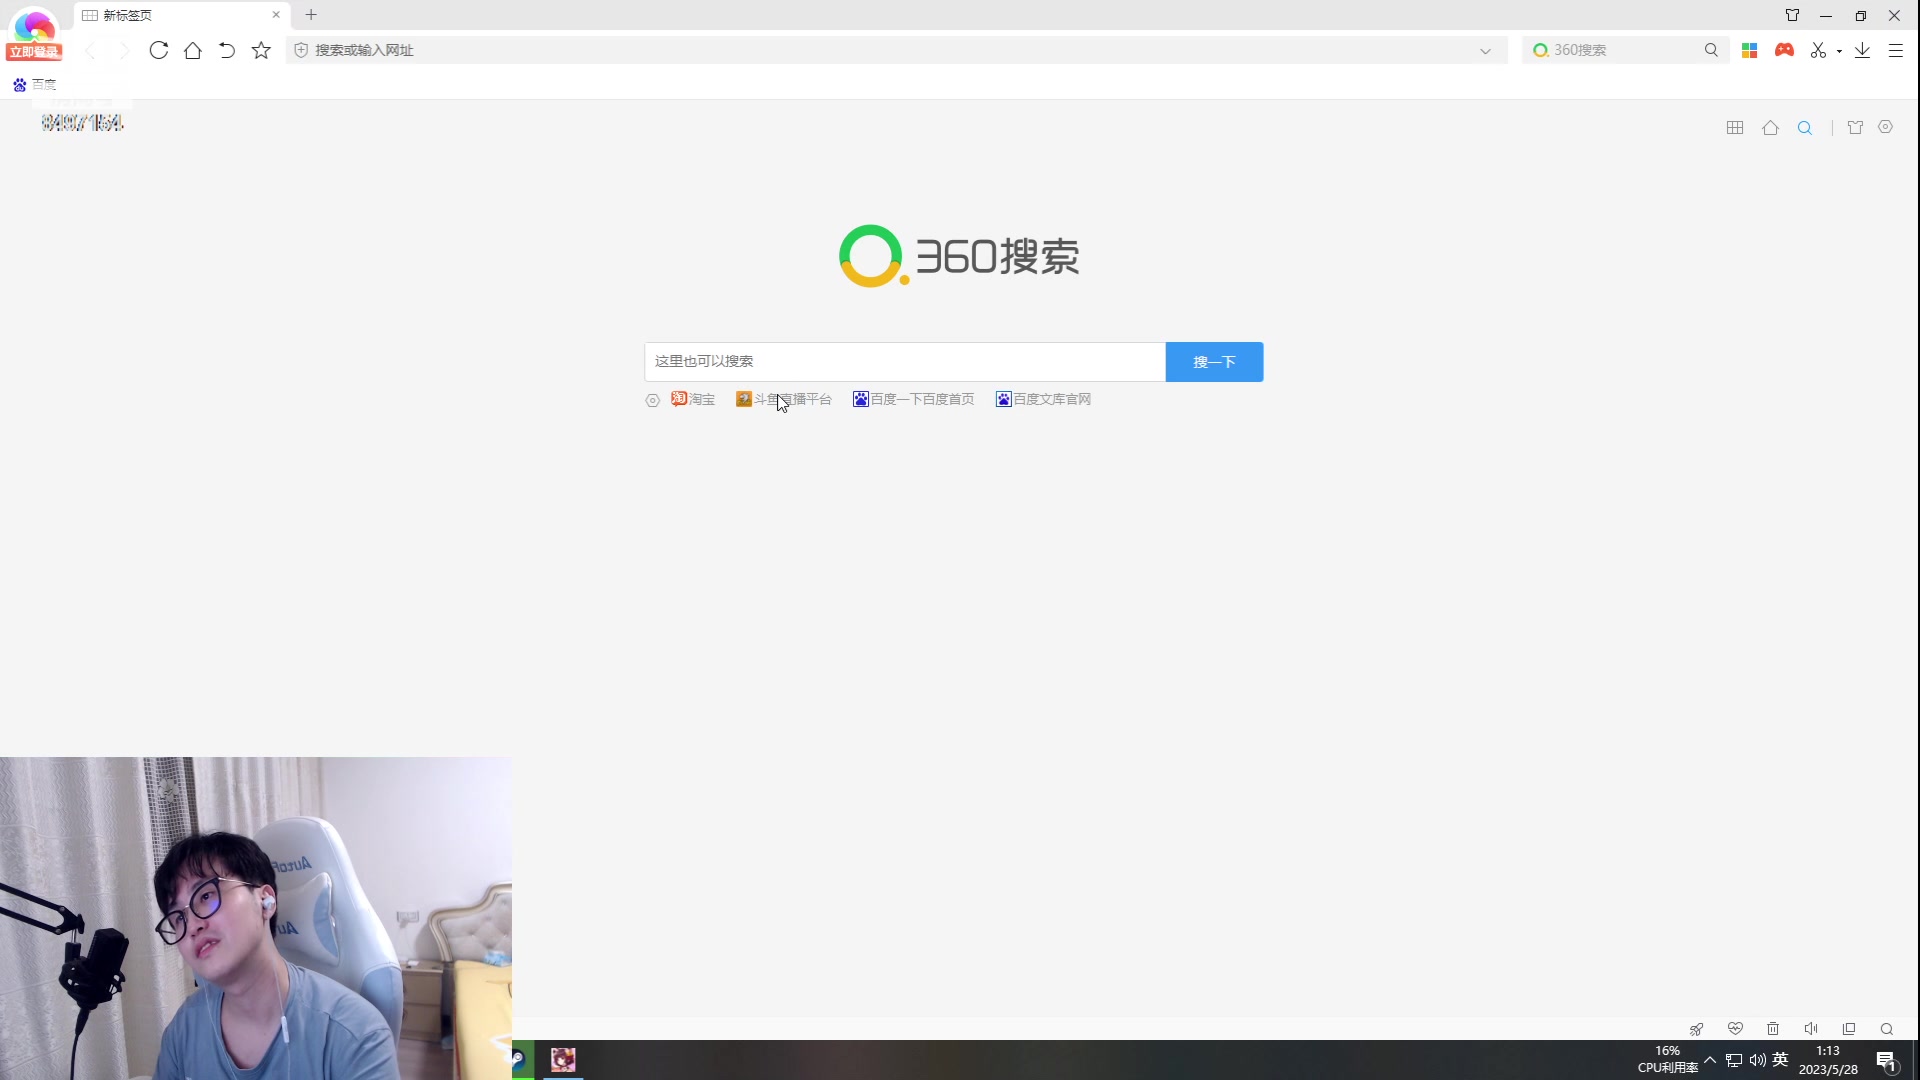
Task: Click the 搜一下 search button
Action: click(1214, 361)
